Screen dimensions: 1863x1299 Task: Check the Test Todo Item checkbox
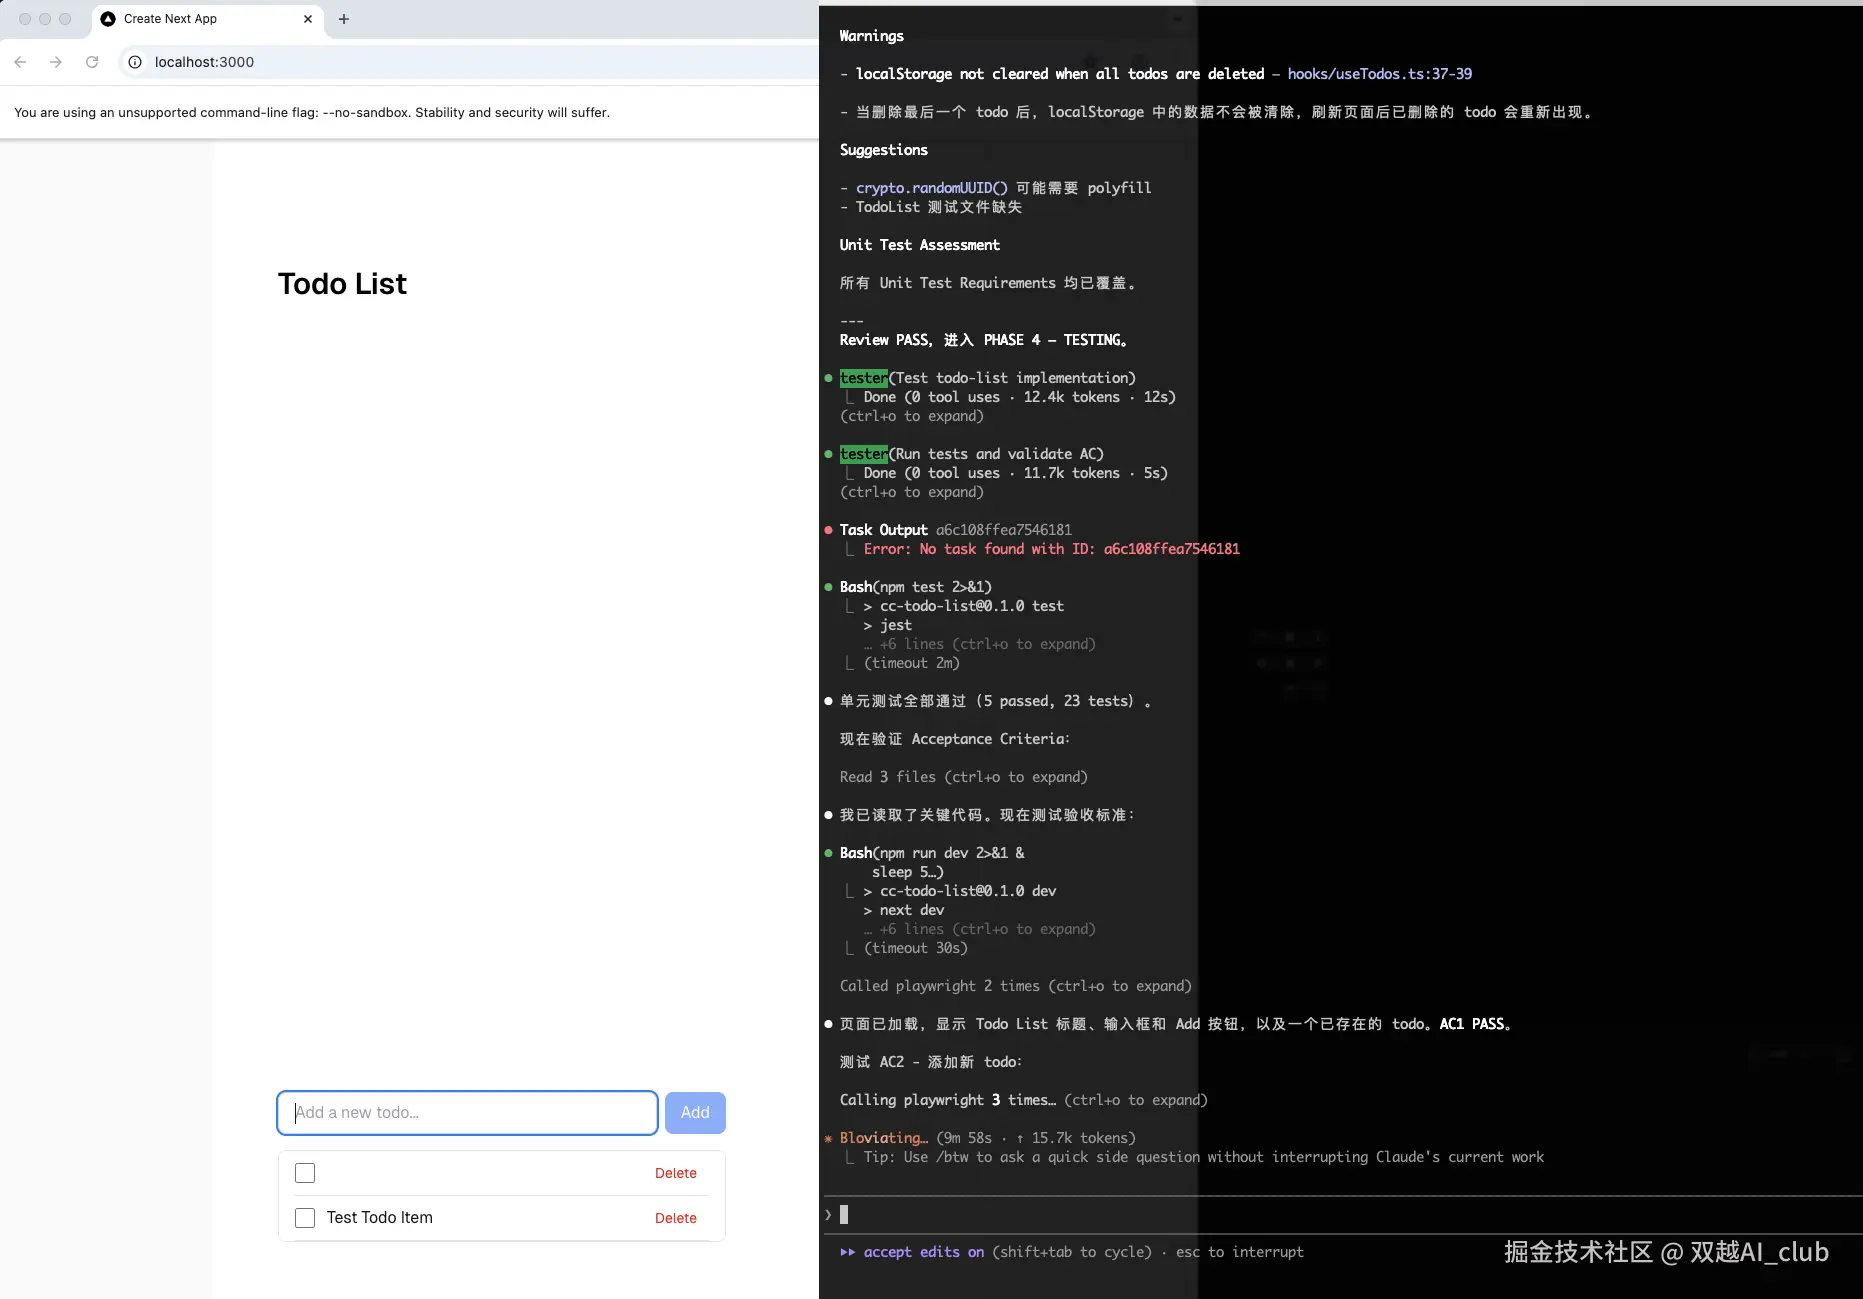[305, 1218]
